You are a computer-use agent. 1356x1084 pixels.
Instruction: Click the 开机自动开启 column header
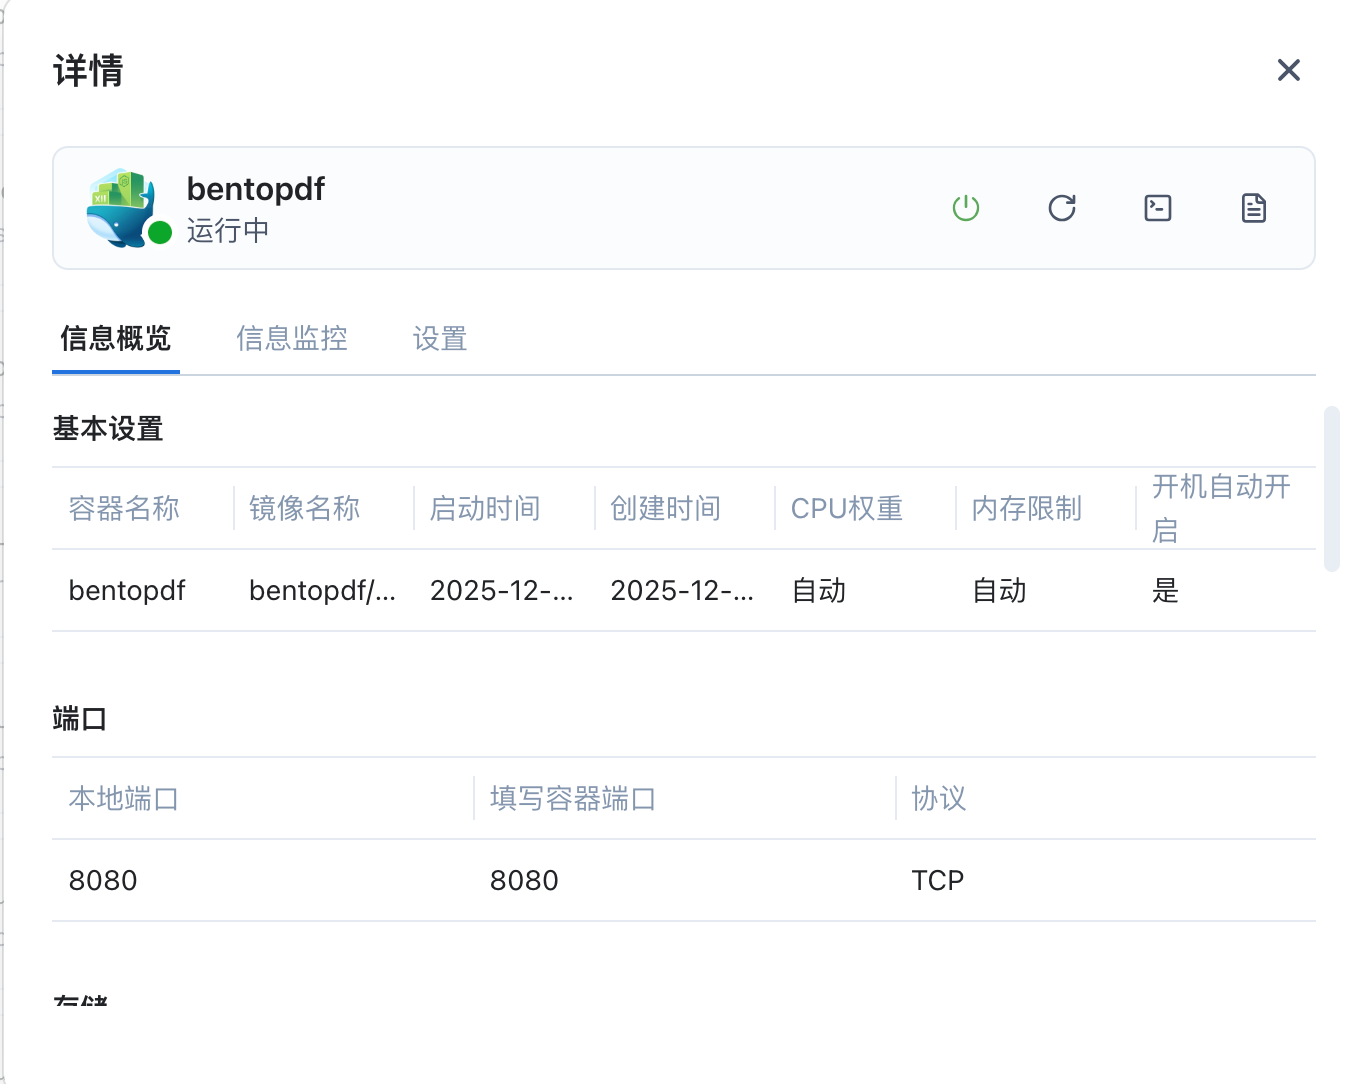1221,508
